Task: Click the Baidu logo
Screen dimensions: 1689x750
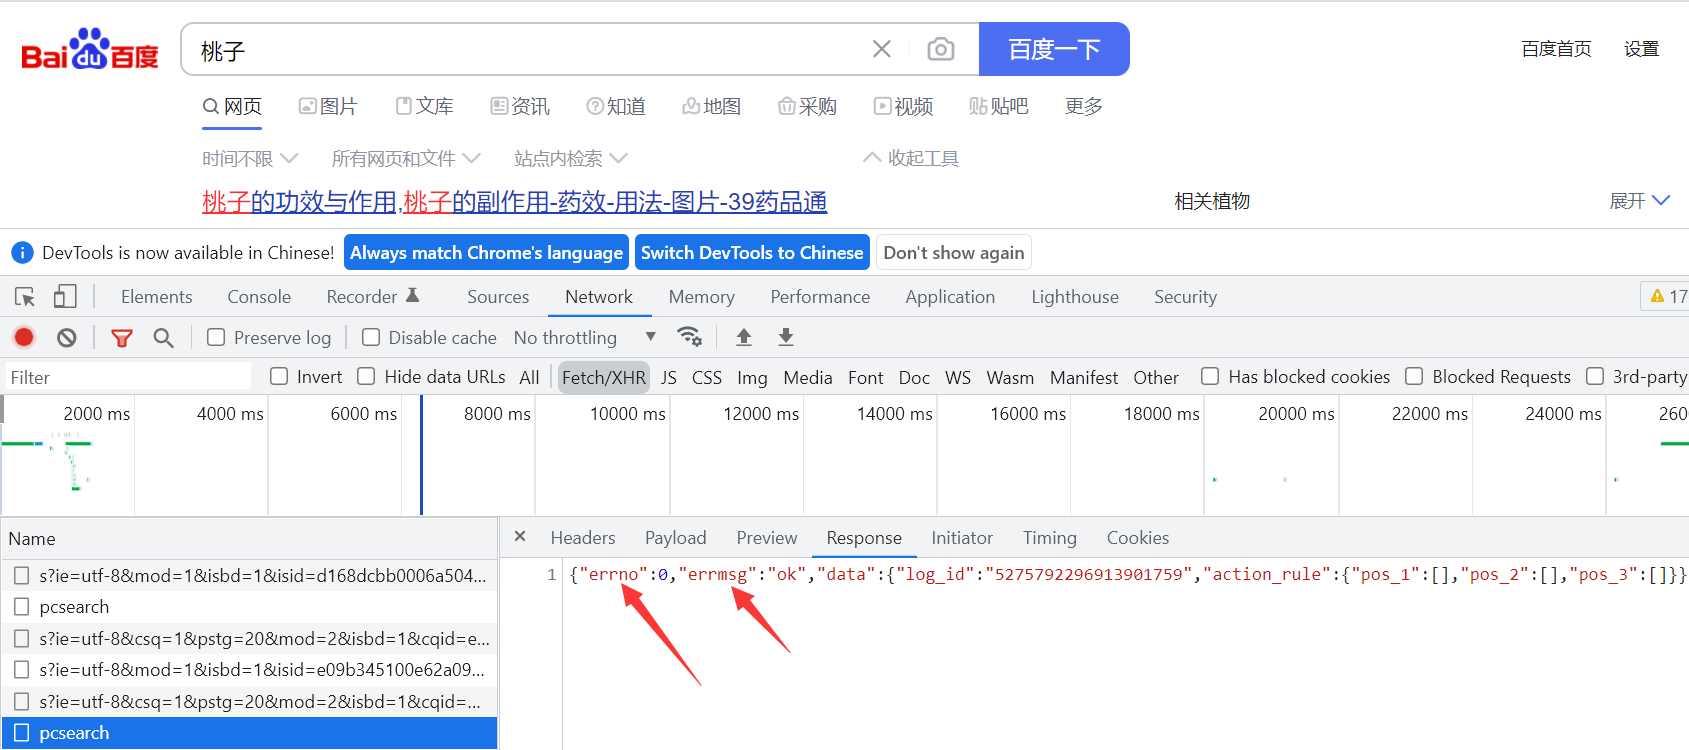Action: pos(90,49)
